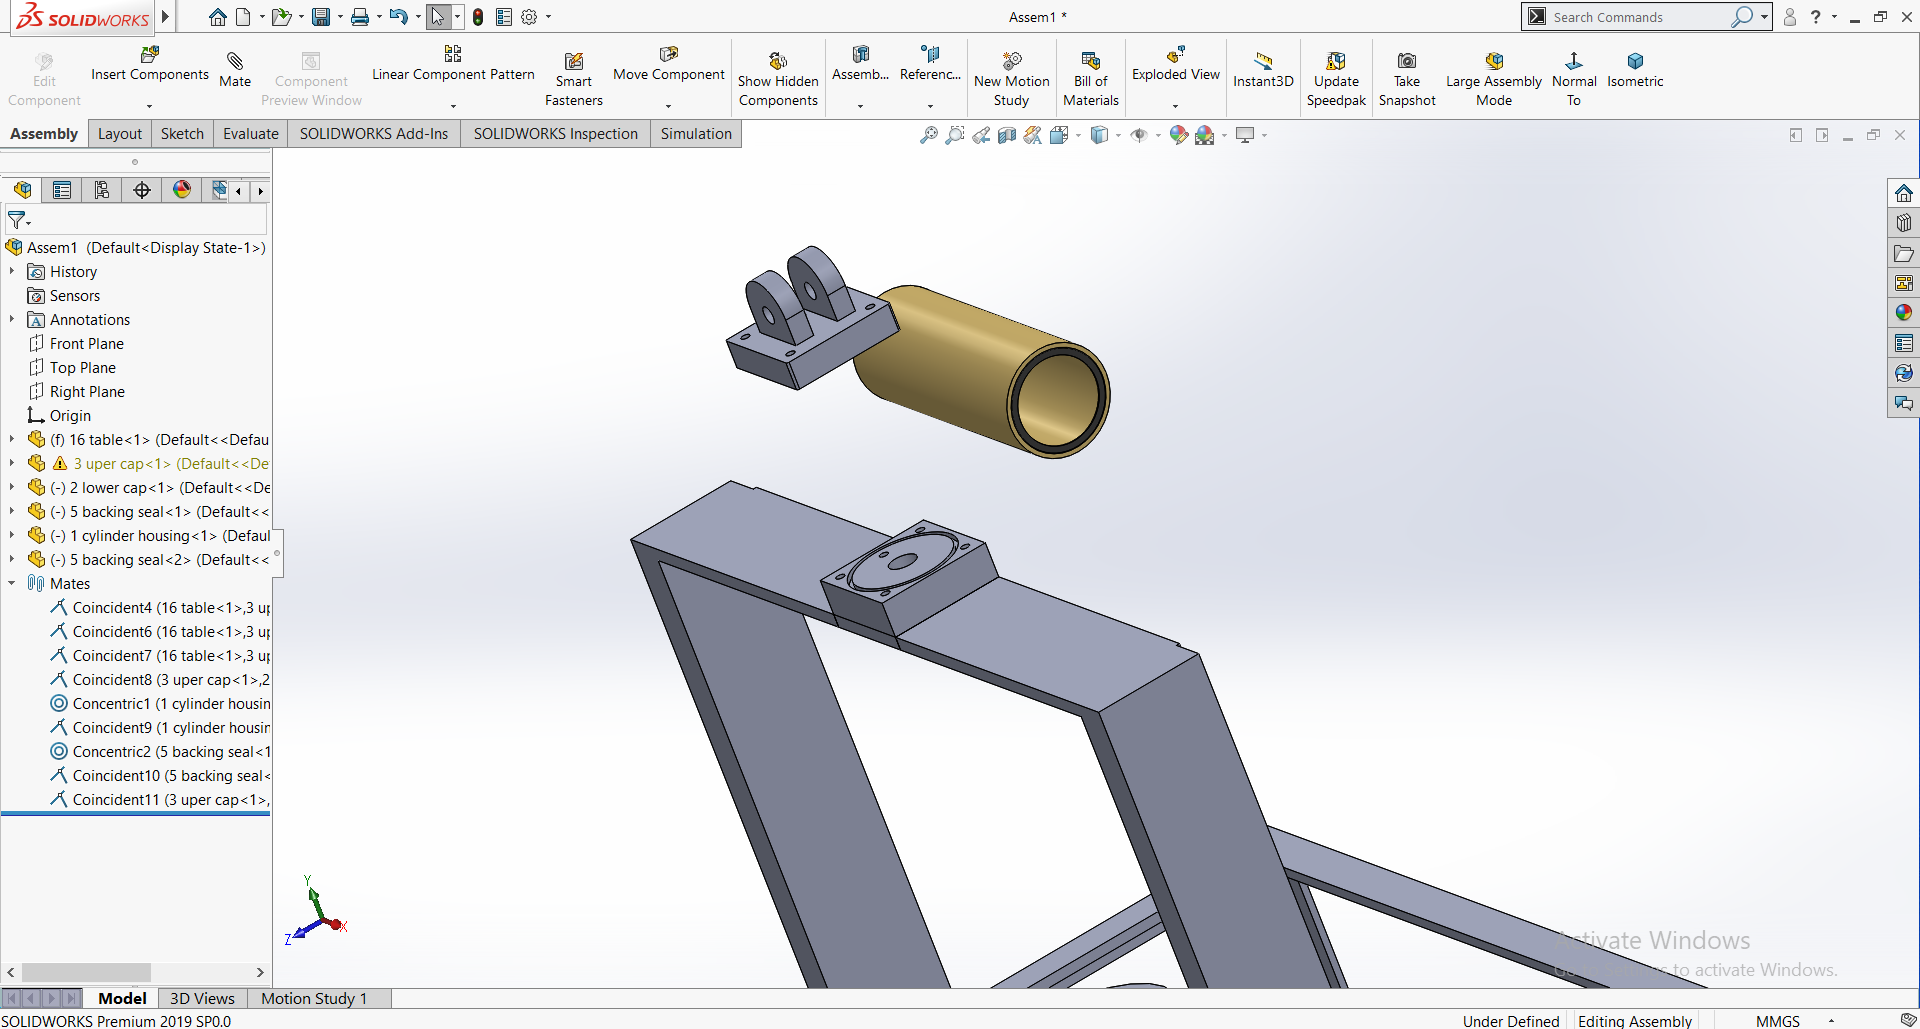Click the tree filter icon
The image size is (1920, 1029).
pyautogui.click(x=17, y=220)
